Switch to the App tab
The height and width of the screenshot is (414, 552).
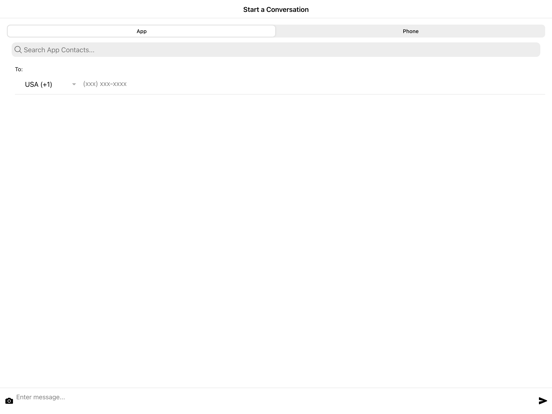(x=141, y=31)
